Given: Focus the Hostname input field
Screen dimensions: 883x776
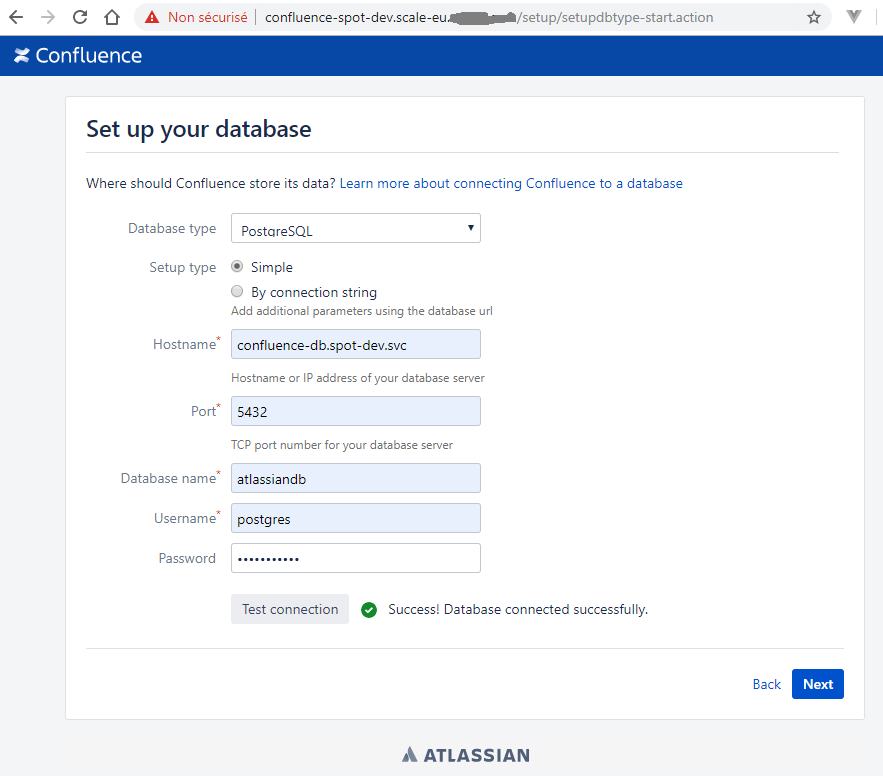Looking at the screenshot, I should click(x=355, y=345).
